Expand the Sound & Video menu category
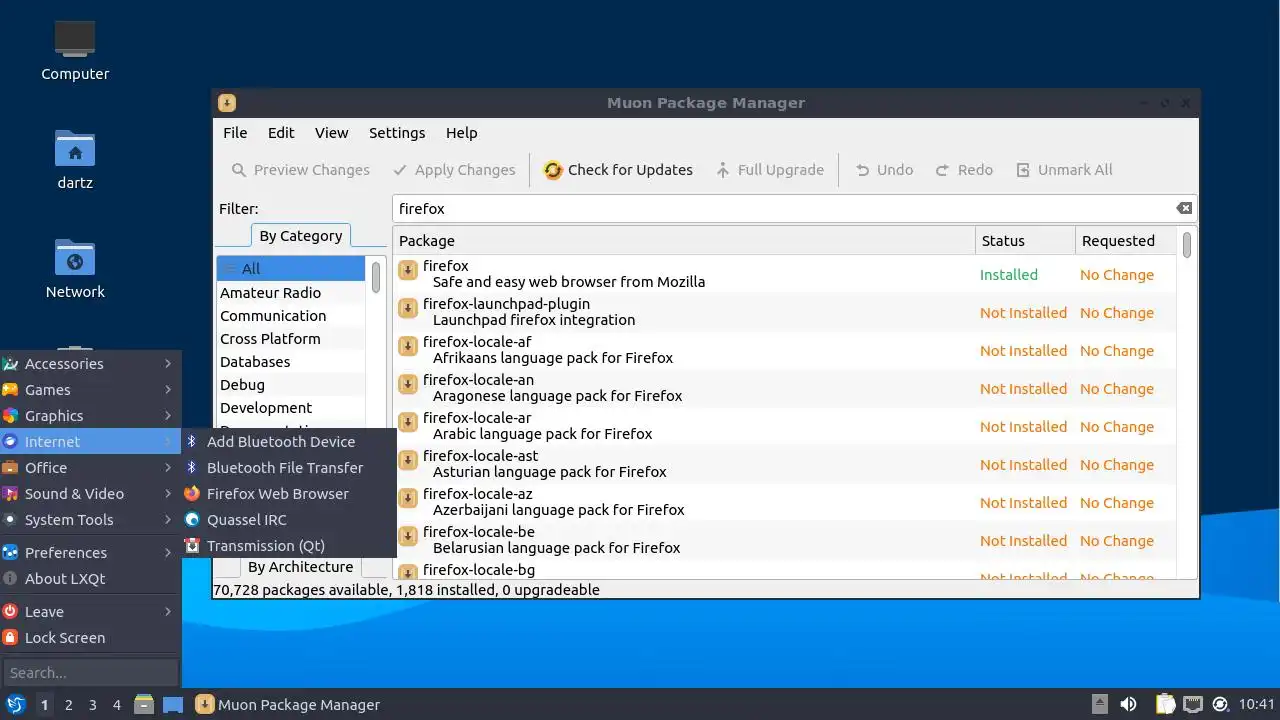Screen dimensions: 1280x720 pos(90,494)
